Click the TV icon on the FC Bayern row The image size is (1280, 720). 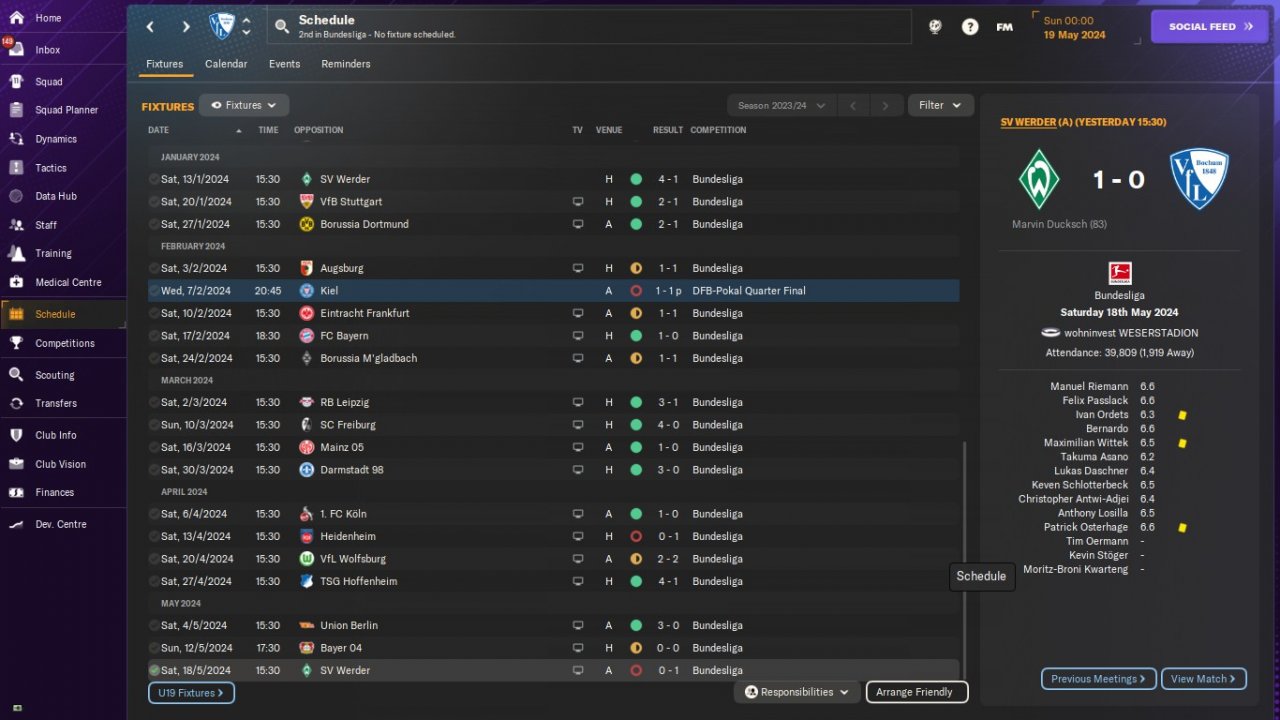[x=577, y=336]
